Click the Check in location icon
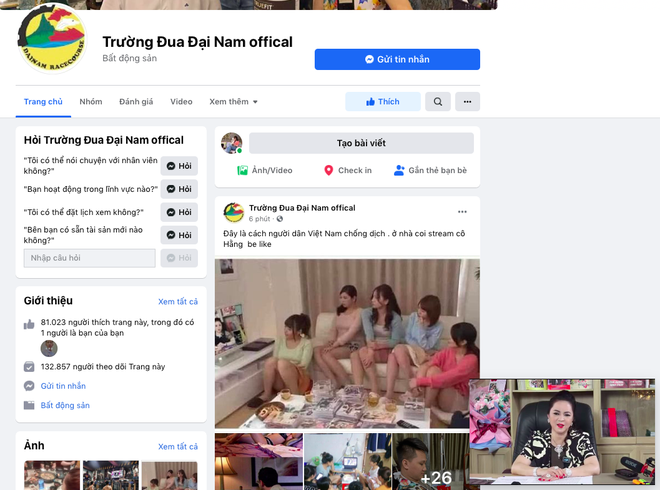Image resolution: width=660 pixels, height=490 pixels. (x=328, y=171)
